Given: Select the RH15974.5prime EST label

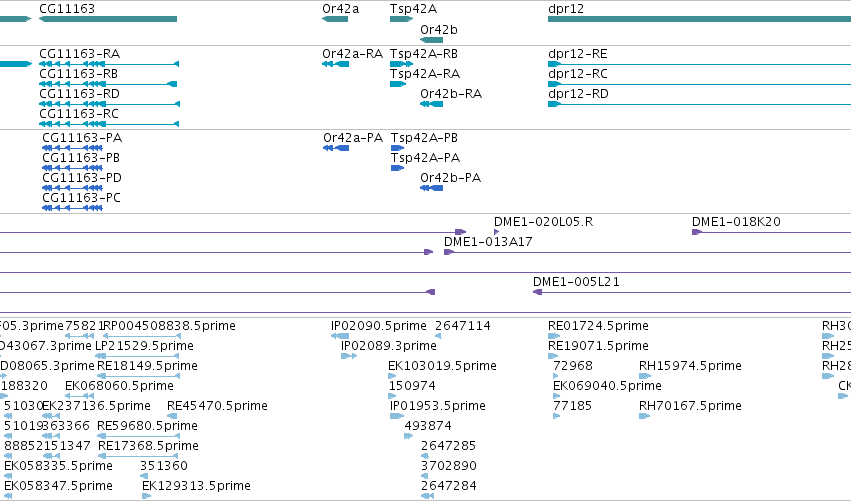Looking at the screenshot, I should click(x=690, y=366).
